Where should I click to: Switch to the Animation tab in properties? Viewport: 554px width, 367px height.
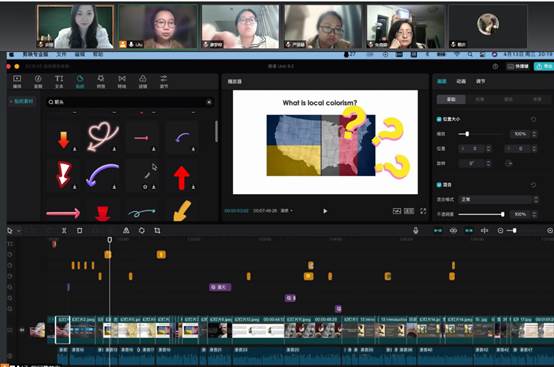click(x=461, y=81)
